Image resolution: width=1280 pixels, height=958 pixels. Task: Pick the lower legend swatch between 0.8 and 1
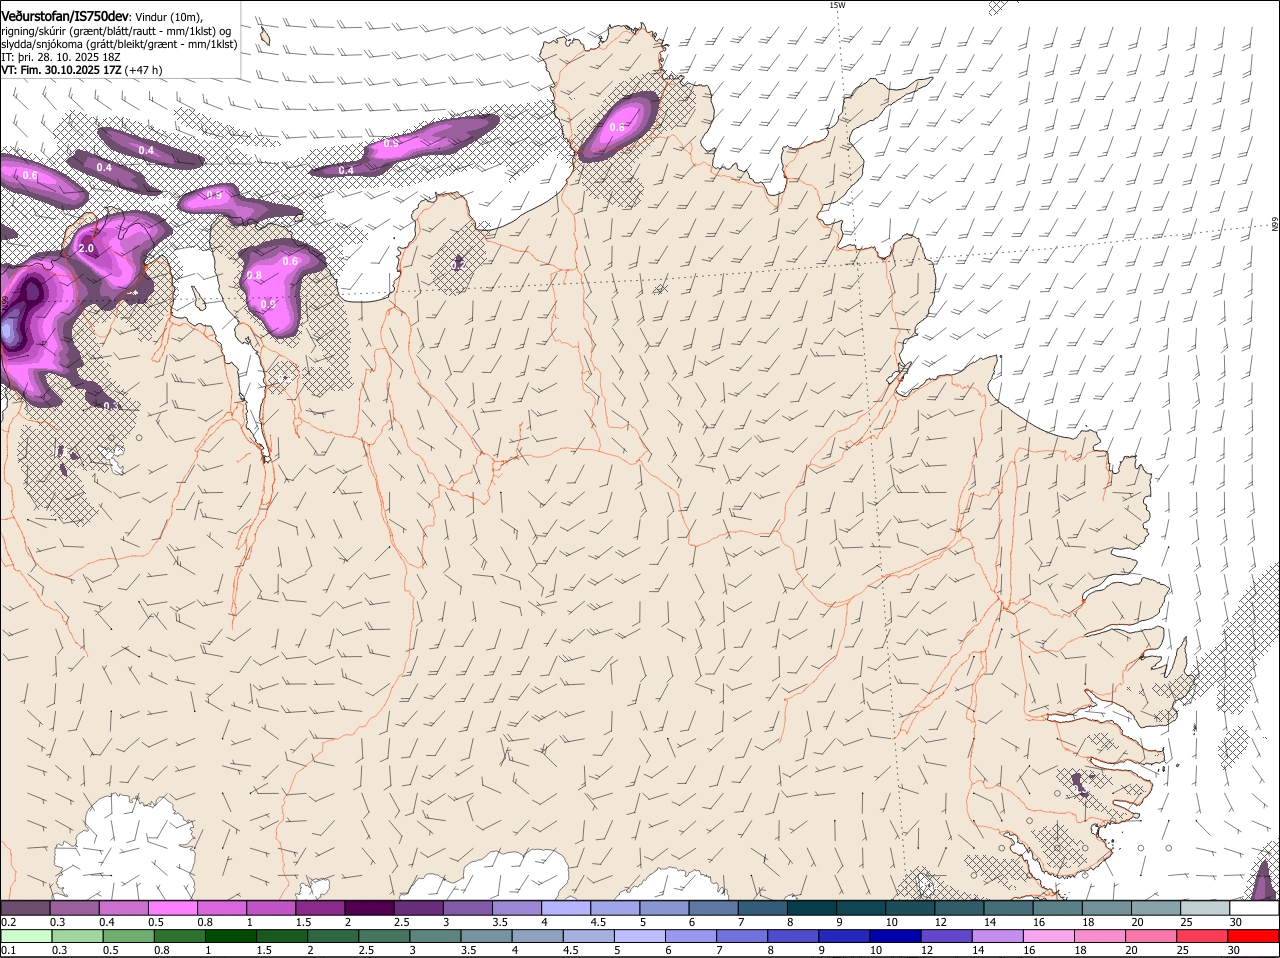pyautogui.click(x=179, y=936)
